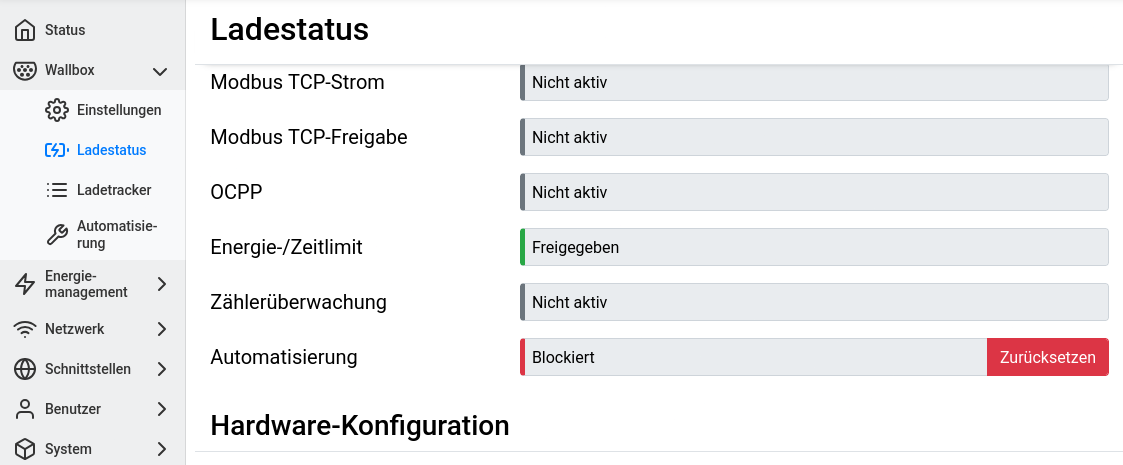The width and height of the screenshot is (1123, 465).
Task: Collapse the Wallbox menu chevron
Action: click(x=160, y=70)
